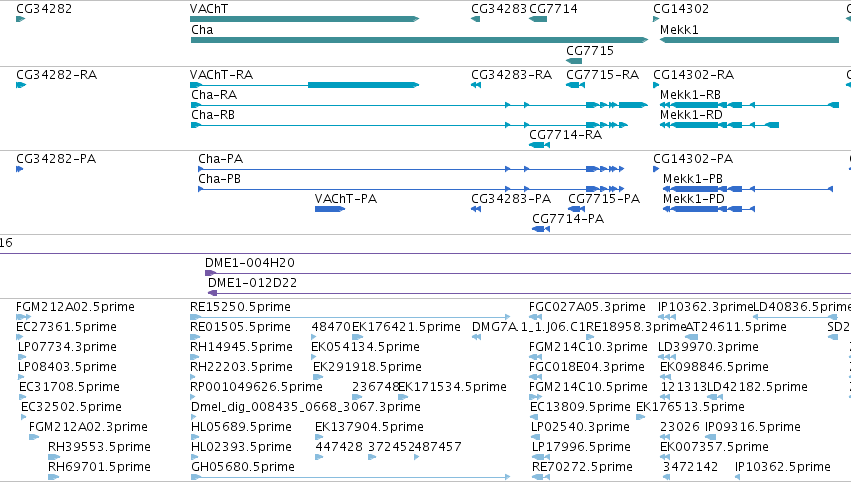Click the RE70272.5prime EST label
Viewport: 851px width, 482px height.
click(x=582, y=468)
